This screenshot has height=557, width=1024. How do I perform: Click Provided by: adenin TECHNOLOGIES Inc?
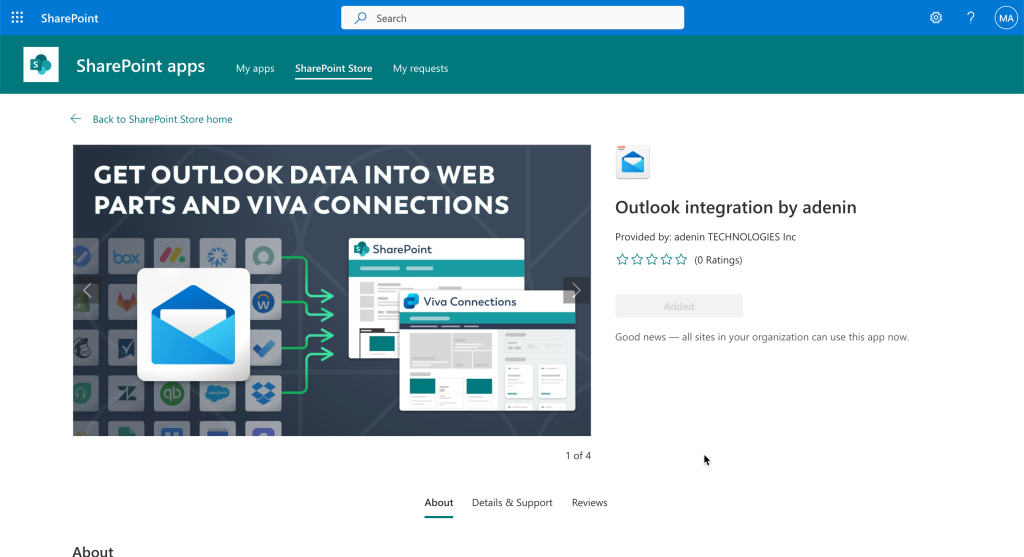point(705,236)
